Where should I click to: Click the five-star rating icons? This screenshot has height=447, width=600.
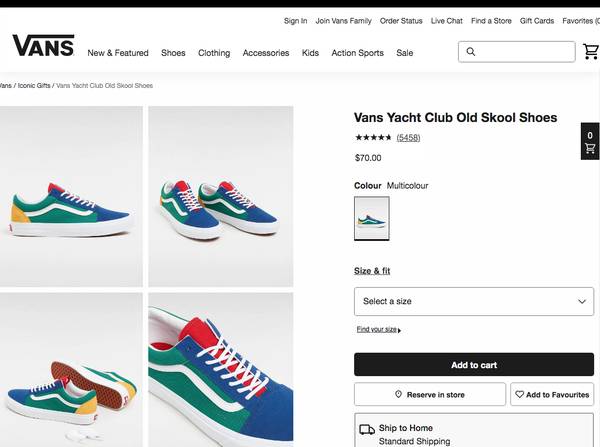[373, 137]
